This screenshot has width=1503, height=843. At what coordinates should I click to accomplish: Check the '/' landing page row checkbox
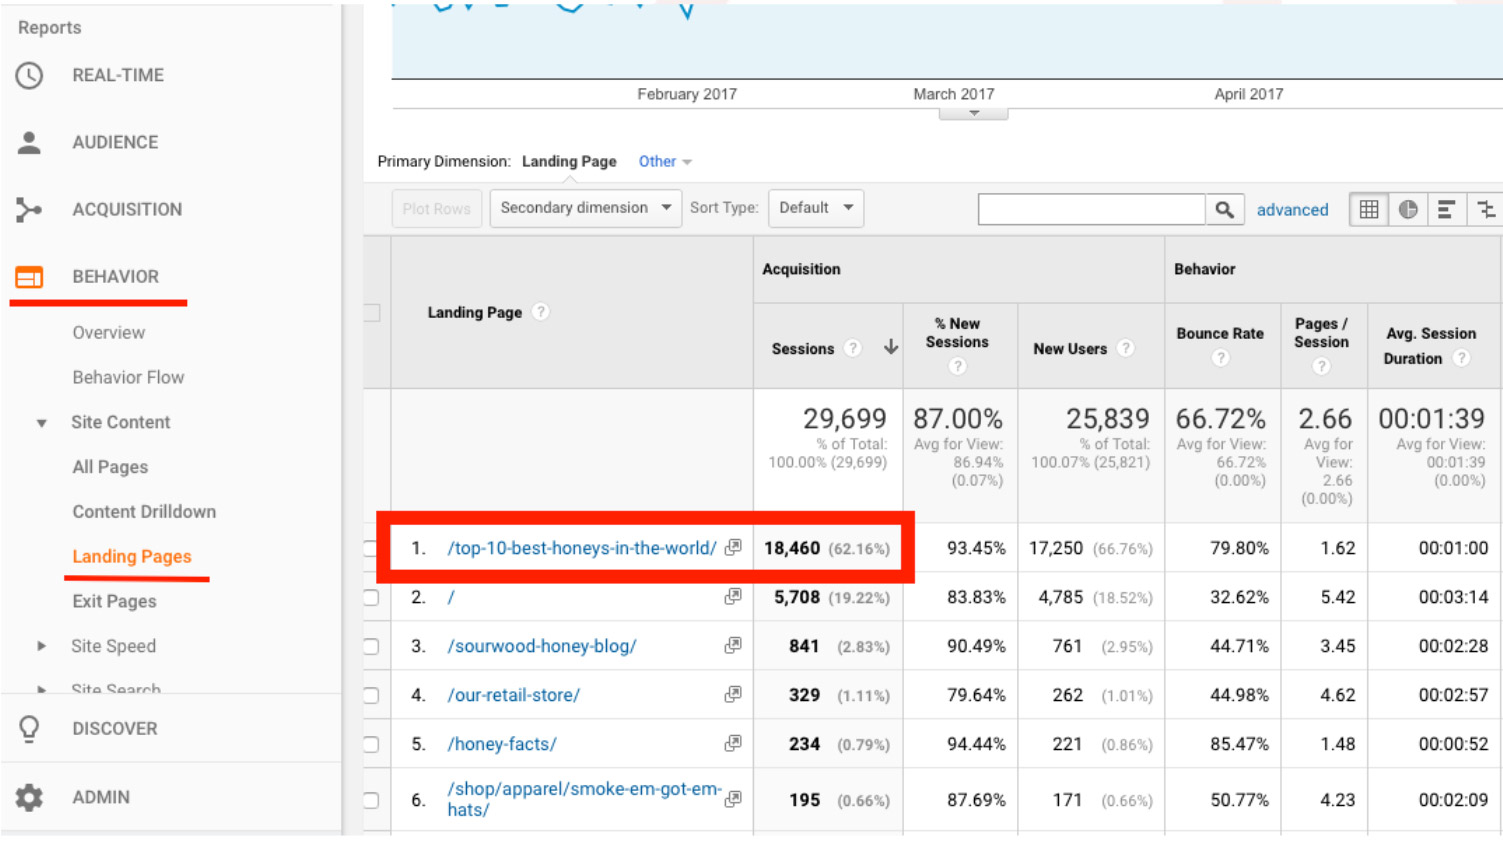coord(371,597)
